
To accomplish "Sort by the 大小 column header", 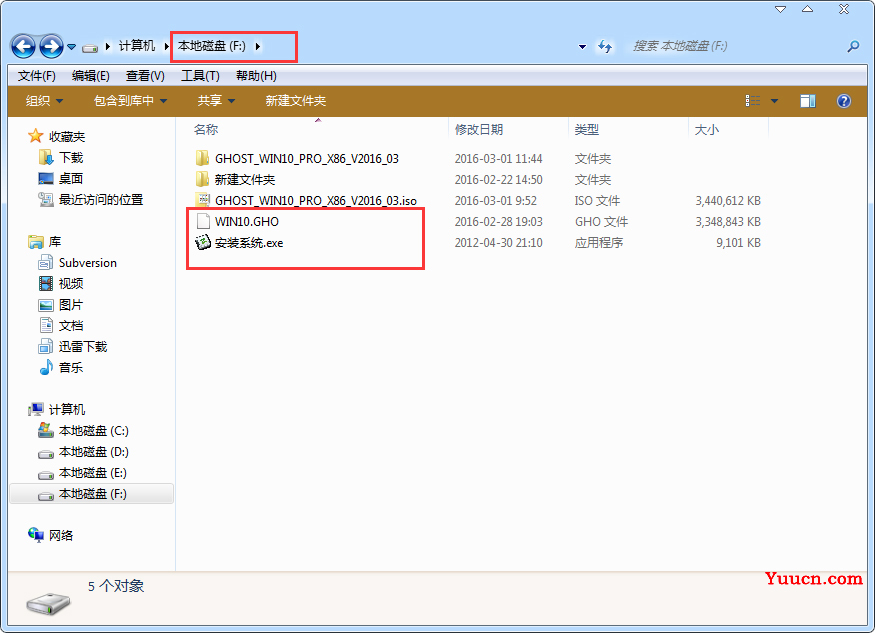I will tap(706, 130).
